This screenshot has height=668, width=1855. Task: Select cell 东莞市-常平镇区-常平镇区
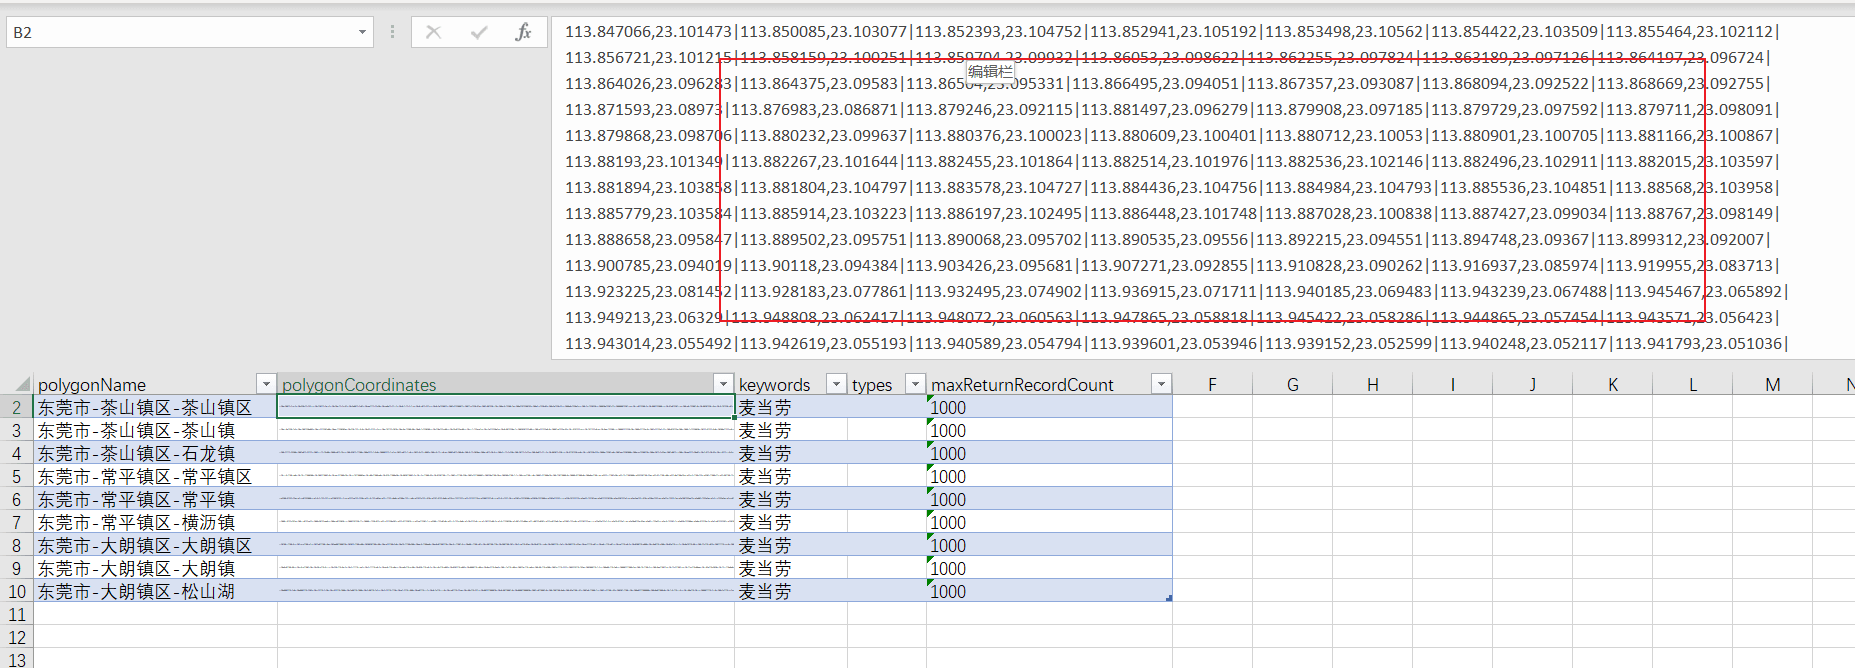155,476
